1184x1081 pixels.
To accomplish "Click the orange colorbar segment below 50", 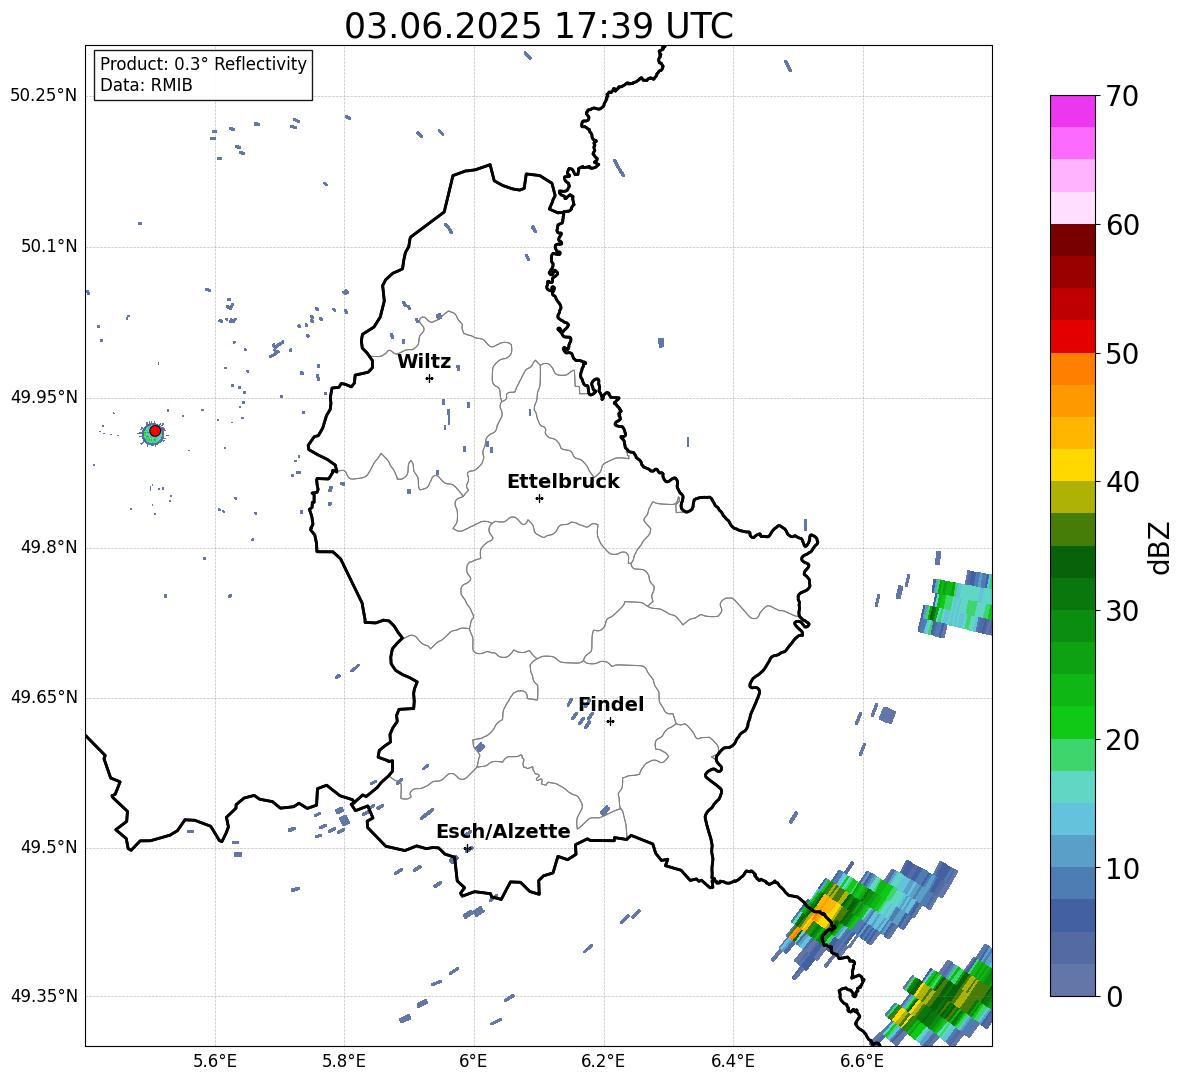I will (1072, 369).
